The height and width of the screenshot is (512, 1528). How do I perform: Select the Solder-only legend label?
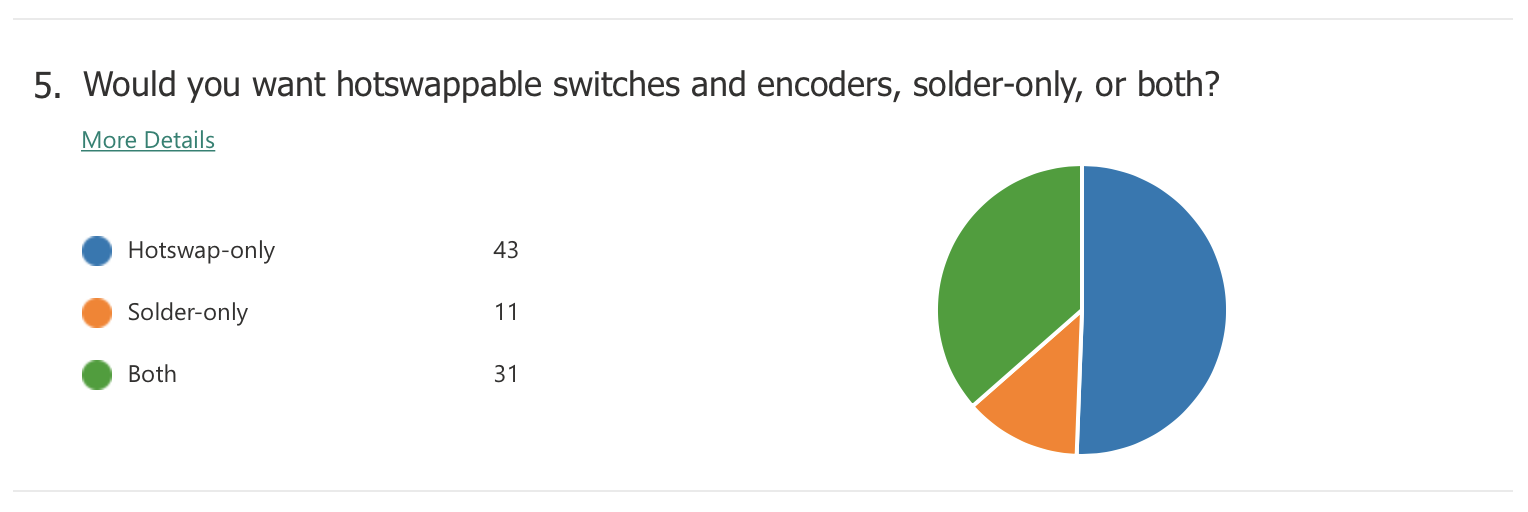[188, 312]
